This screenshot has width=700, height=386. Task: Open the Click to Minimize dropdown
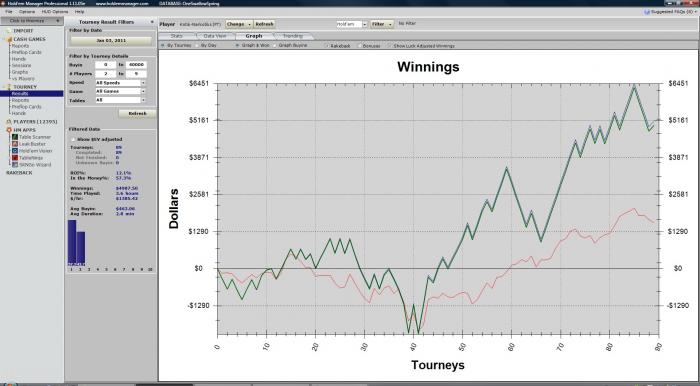click(x=31, y=21)
